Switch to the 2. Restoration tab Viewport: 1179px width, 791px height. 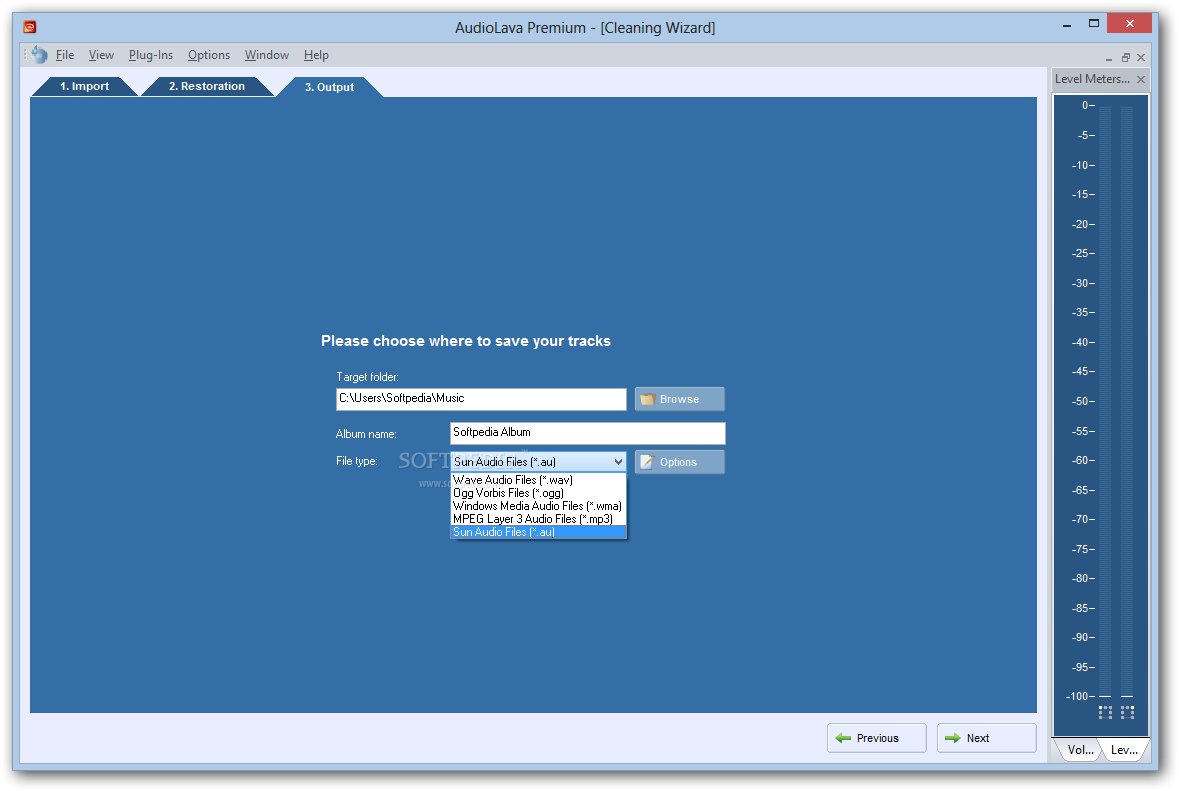(x=207, y=86)
